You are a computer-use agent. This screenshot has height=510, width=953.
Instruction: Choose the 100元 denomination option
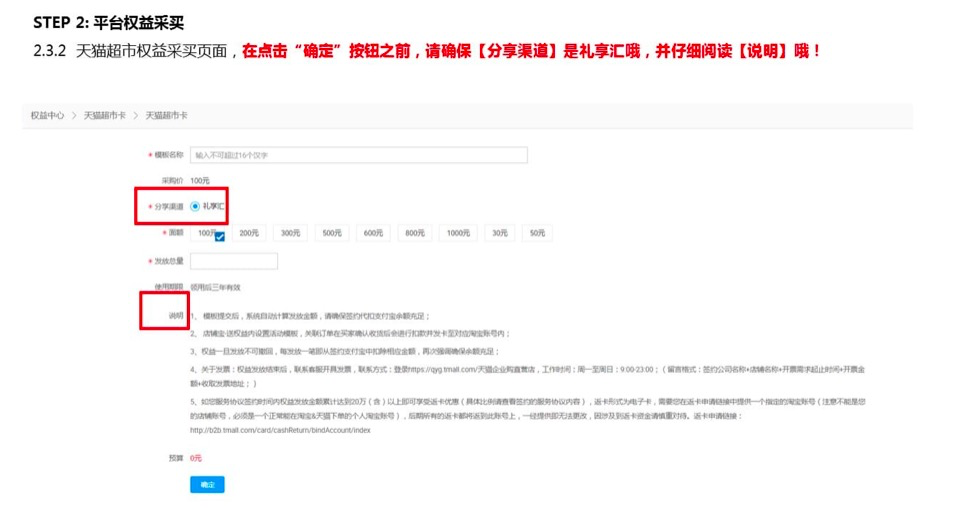(x=208, y=233)
